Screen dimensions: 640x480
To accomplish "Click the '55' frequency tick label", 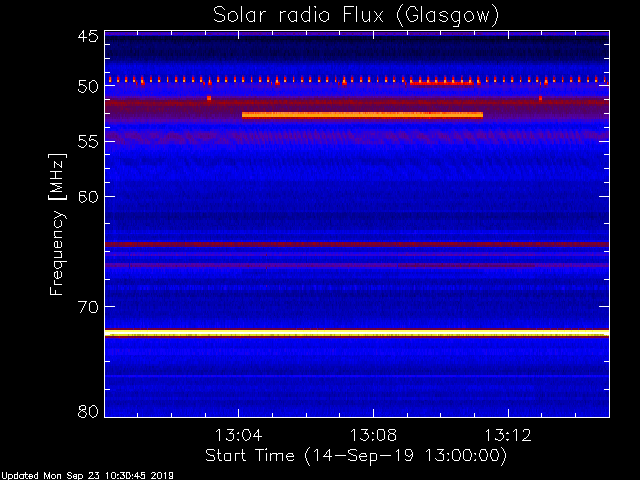I will click(88, 142).
